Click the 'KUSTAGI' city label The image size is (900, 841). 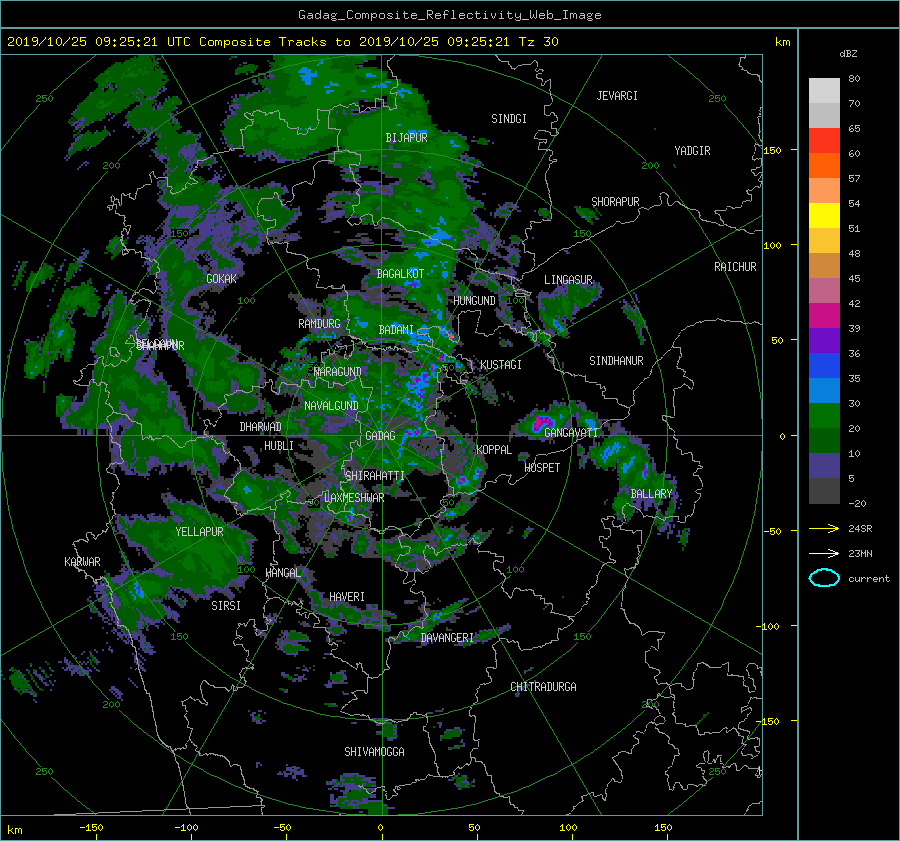(501, 365)
